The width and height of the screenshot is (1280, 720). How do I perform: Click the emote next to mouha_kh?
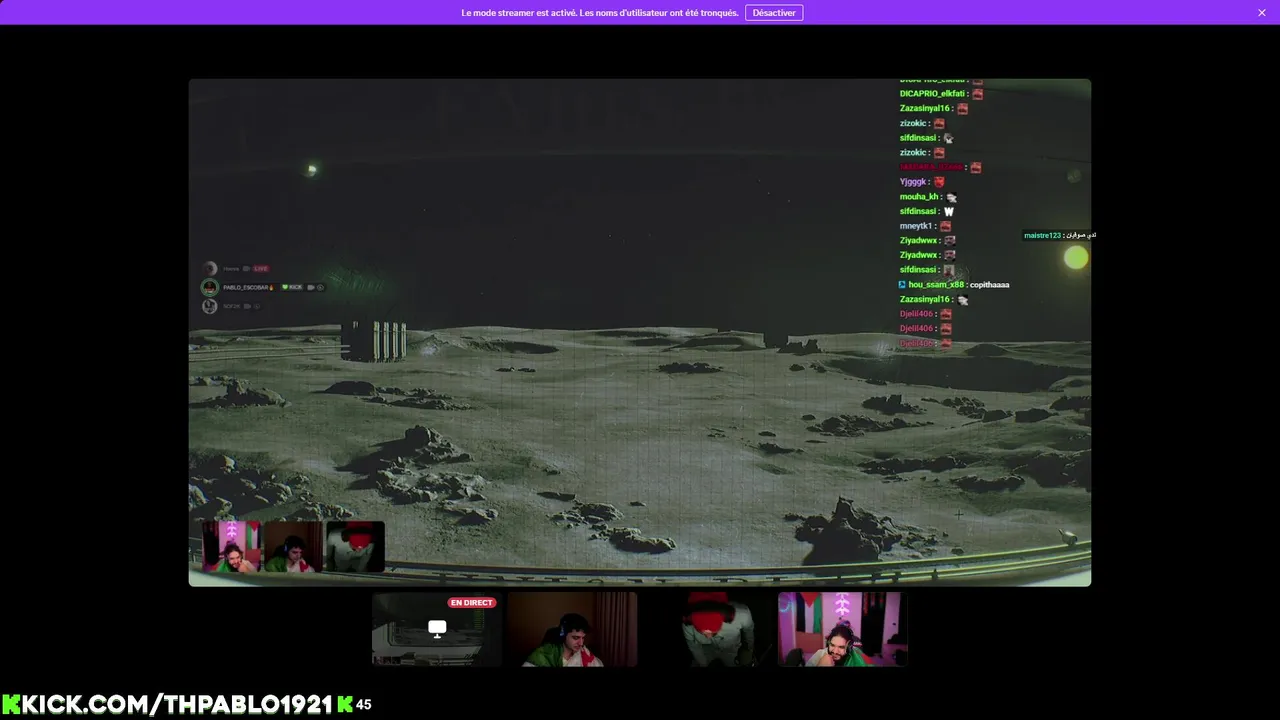click(x=952, y=197)
